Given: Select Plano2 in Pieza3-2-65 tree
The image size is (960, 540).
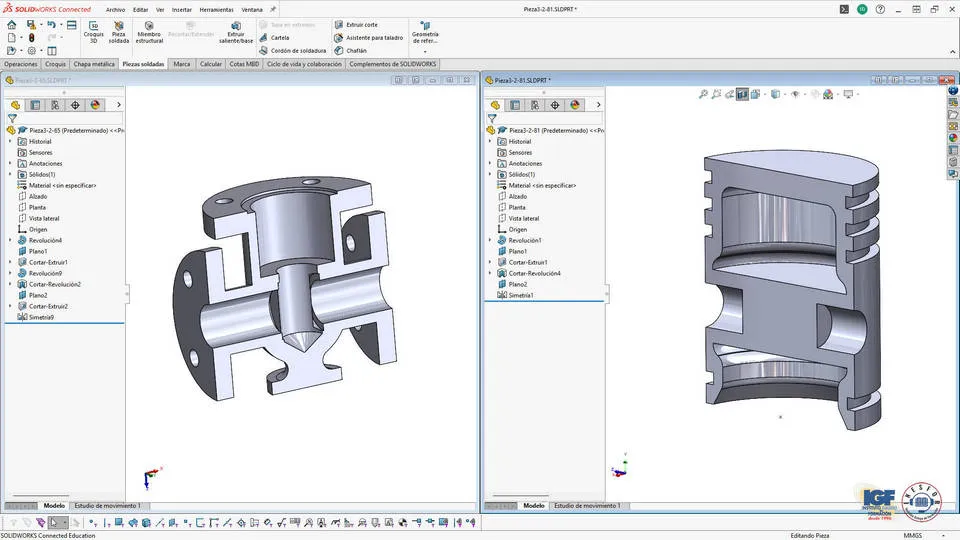Looking at the screenshot, I should [32, 295].
